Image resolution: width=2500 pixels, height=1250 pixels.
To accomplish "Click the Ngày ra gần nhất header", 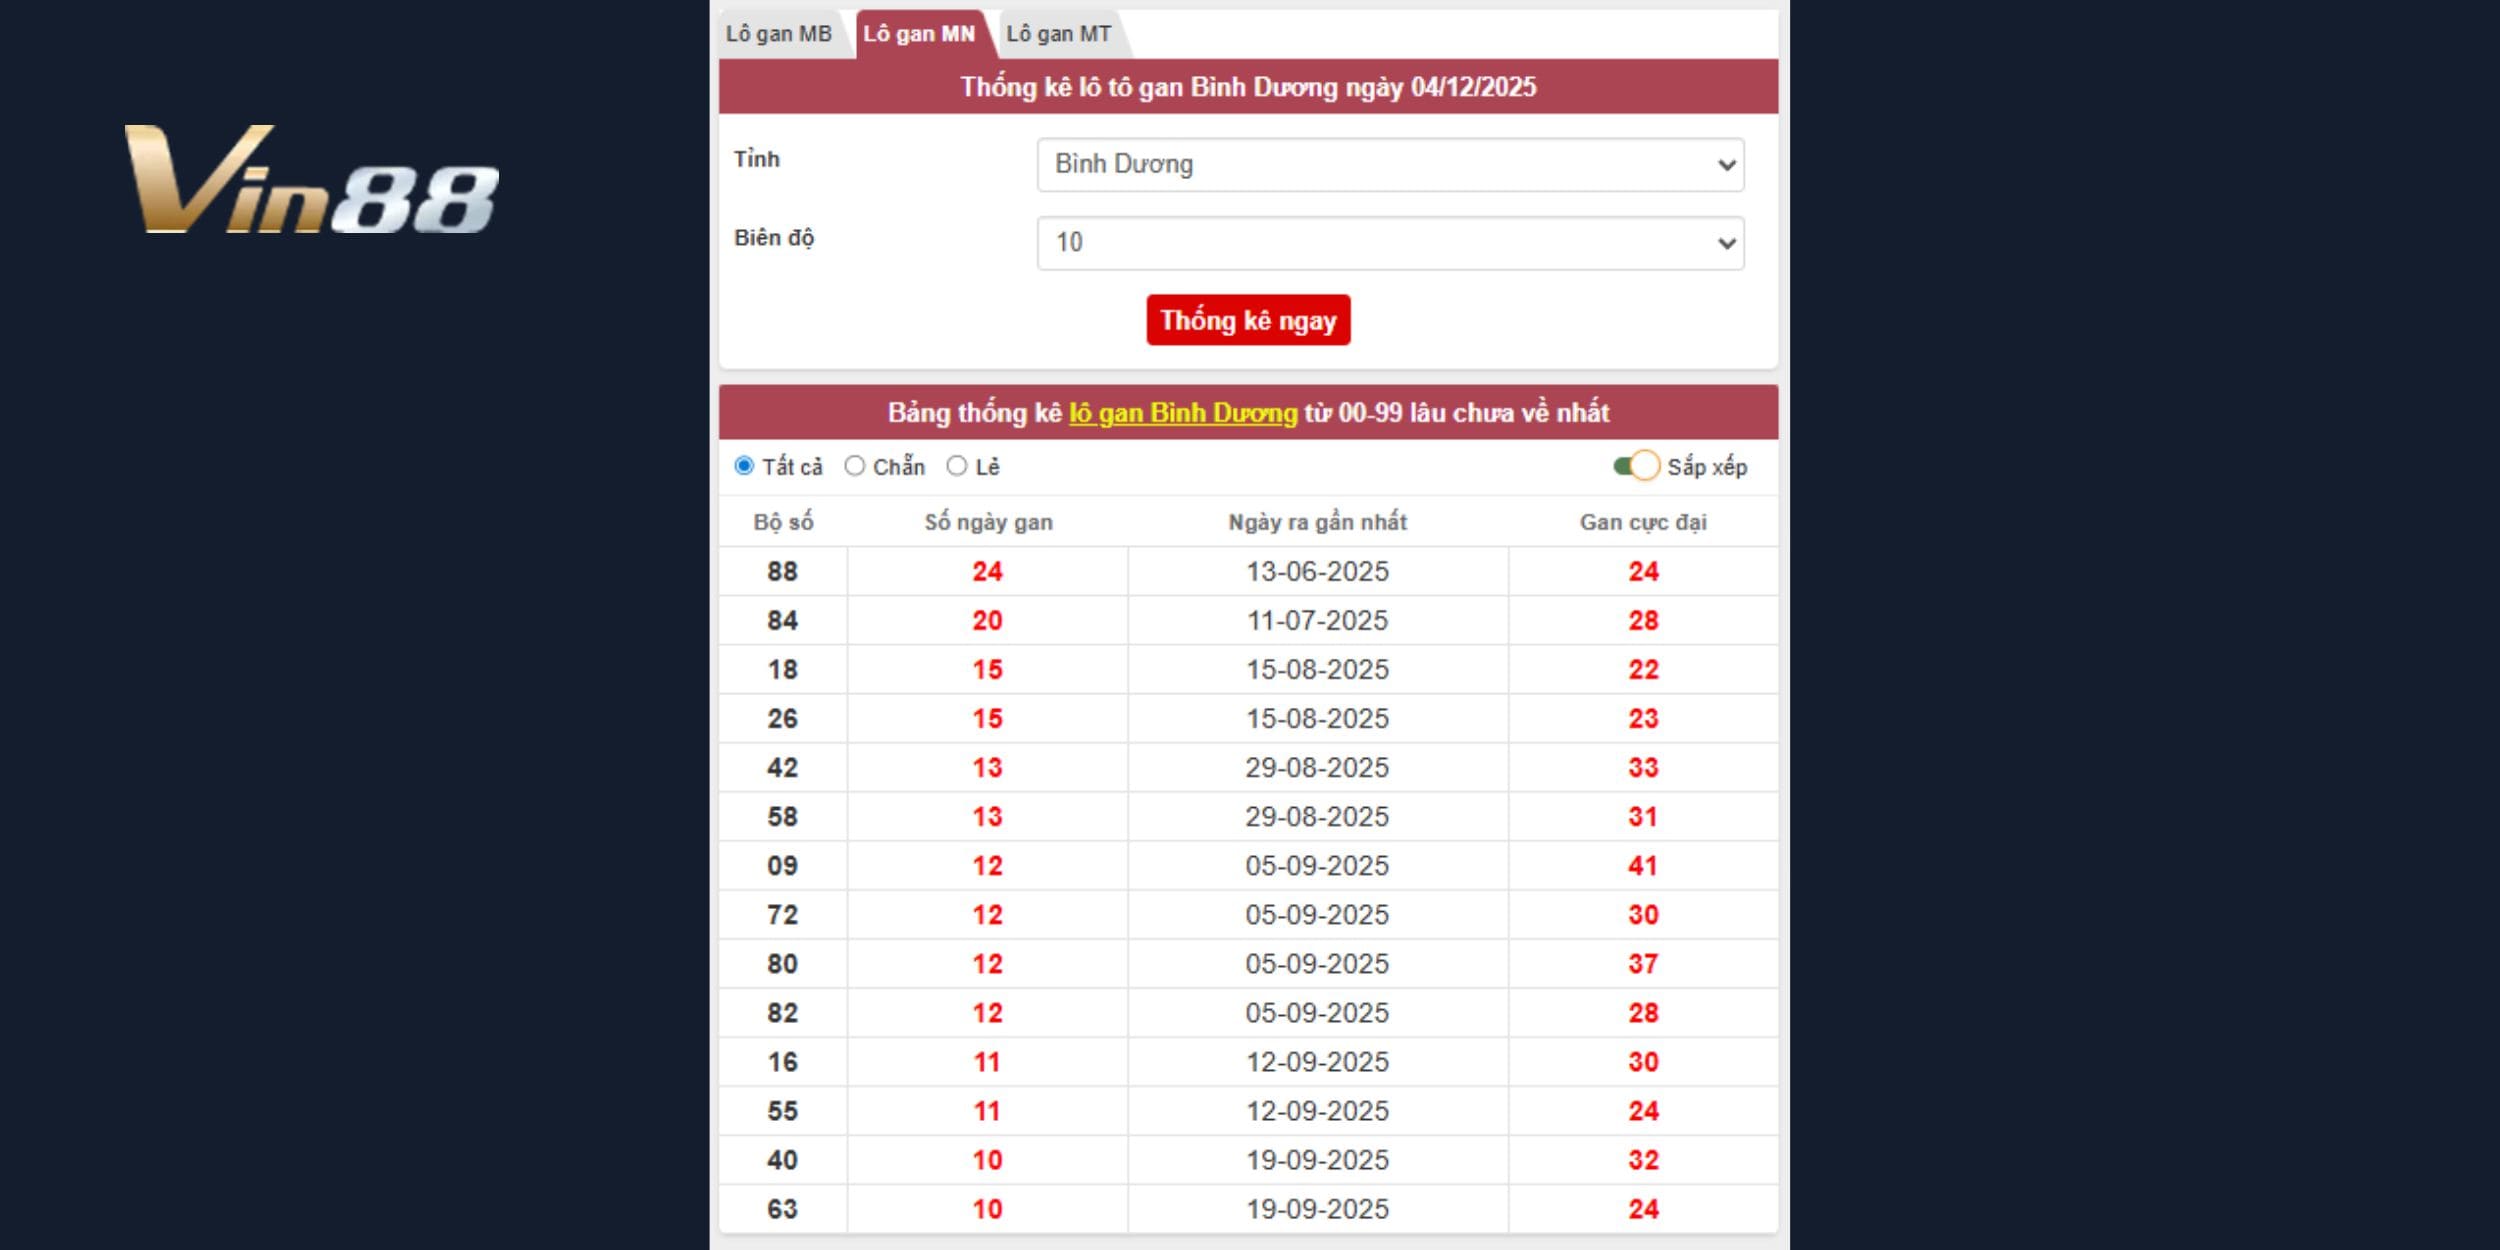I will pos(1317,522).
